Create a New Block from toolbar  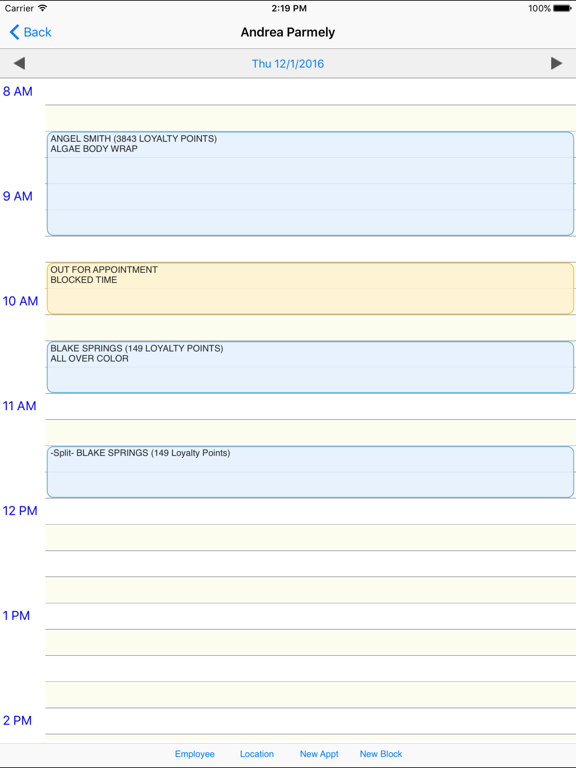(381, 754)
